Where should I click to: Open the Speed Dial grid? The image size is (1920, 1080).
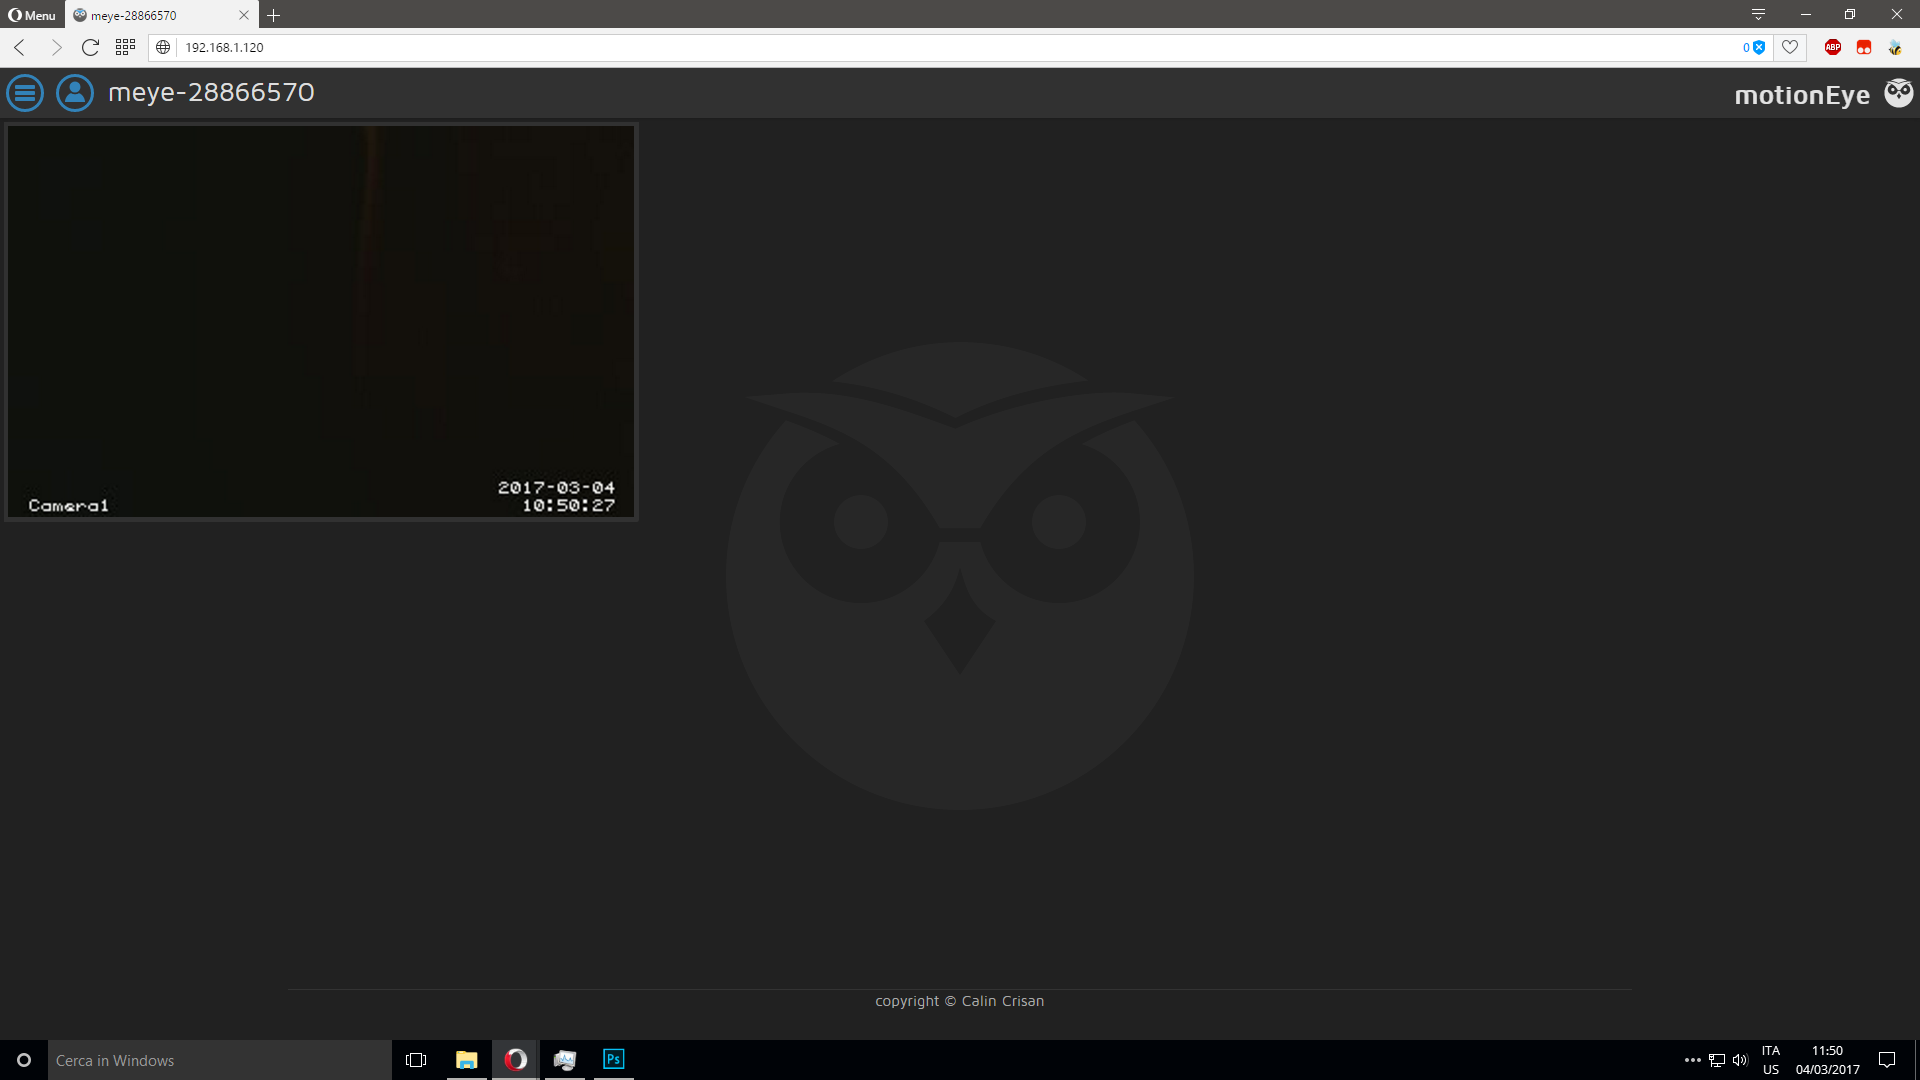tap(125, 47)
